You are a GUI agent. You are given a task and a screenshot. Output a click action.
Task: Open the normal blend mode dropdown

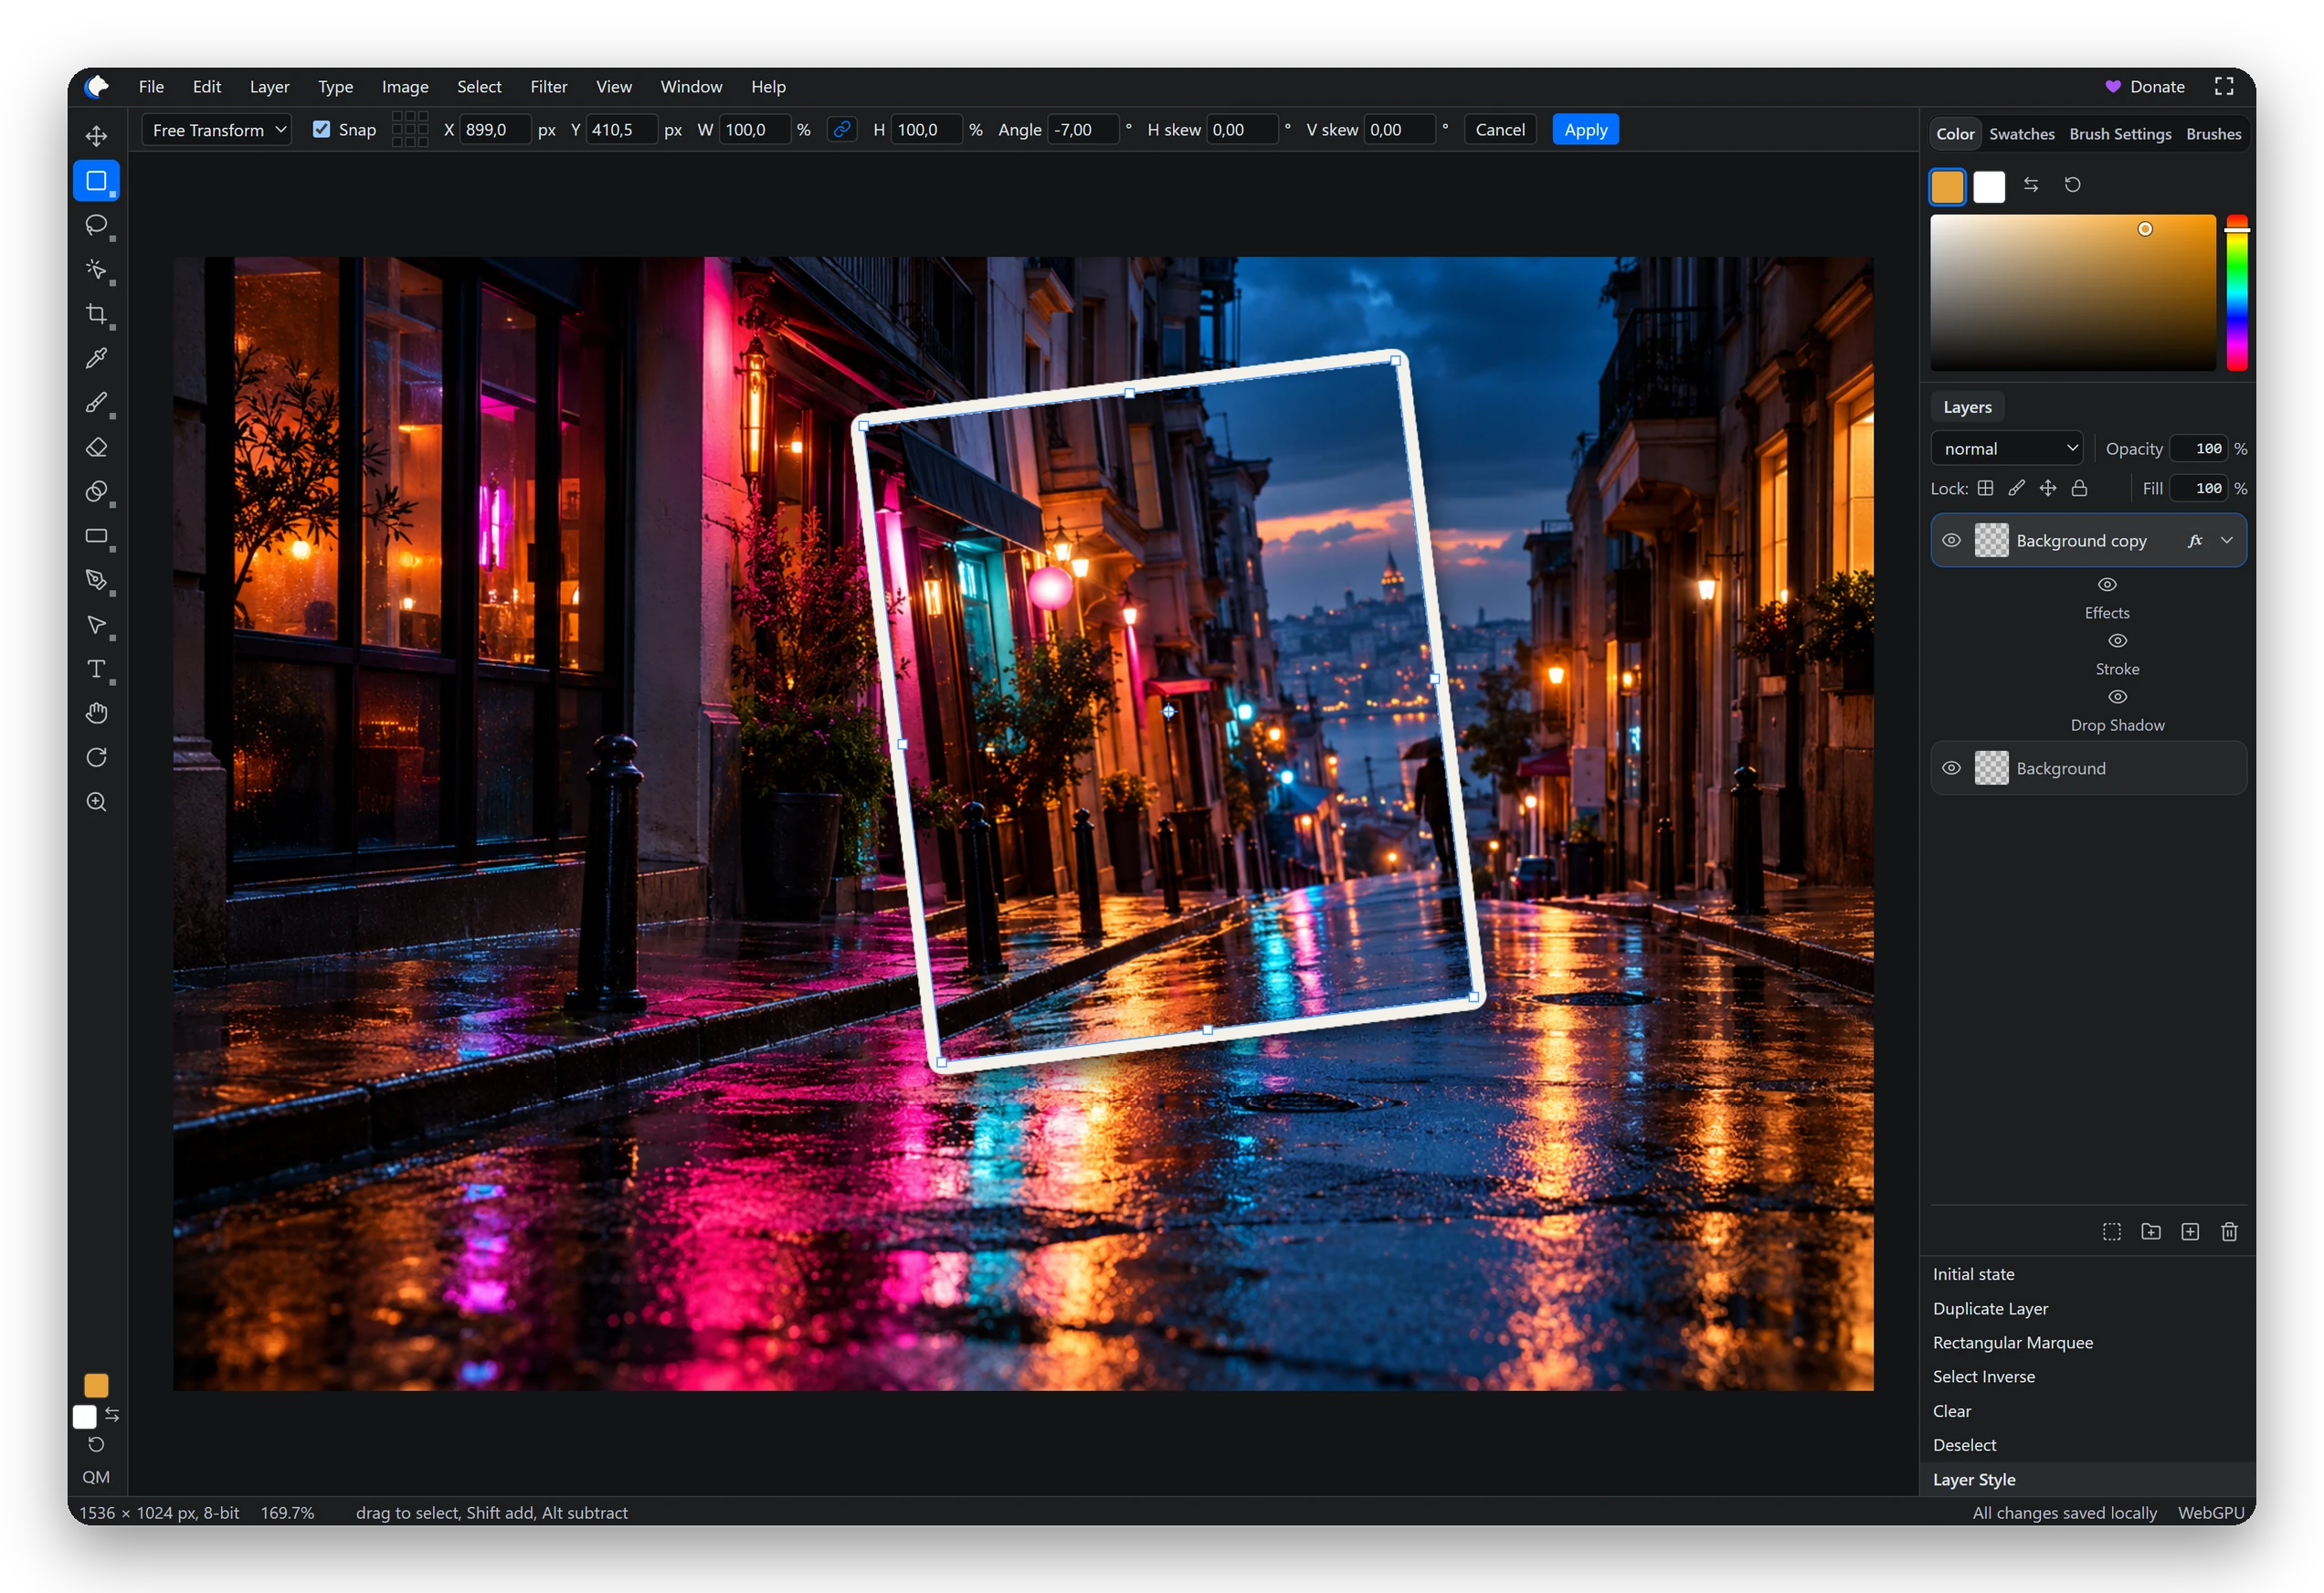[x=2006, y=449]
